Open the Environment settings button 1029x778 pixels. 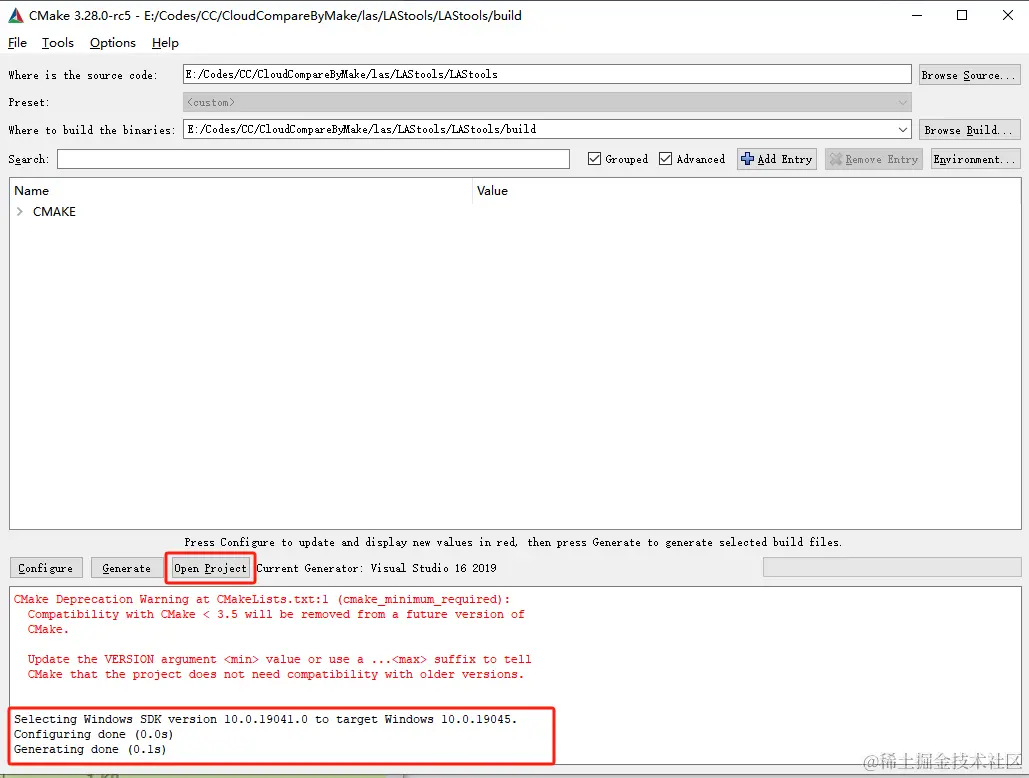click(x=976, y=159)
